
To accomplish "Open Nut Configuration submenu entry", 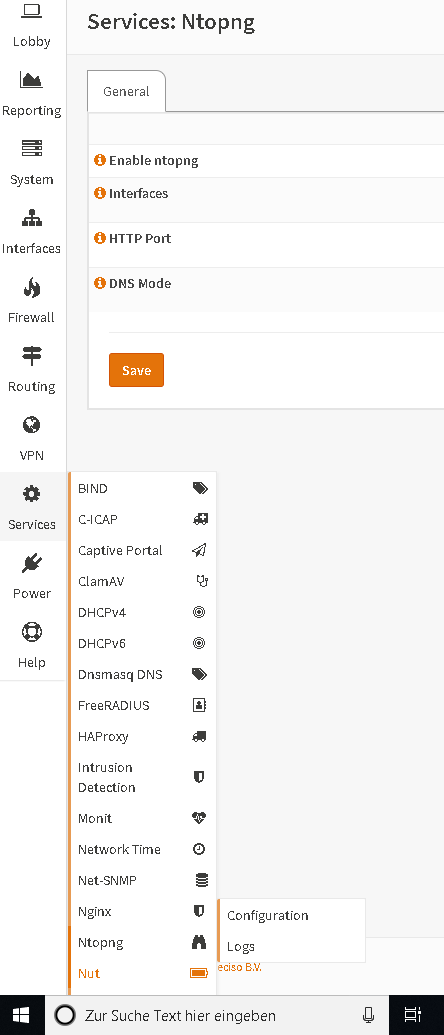I will click(292, 916).
